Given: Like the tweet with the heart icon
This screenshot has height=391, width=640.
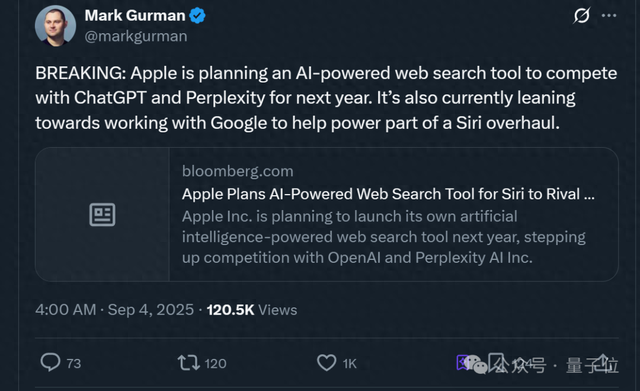Looking at the screenshot, I should coord(327,363).
